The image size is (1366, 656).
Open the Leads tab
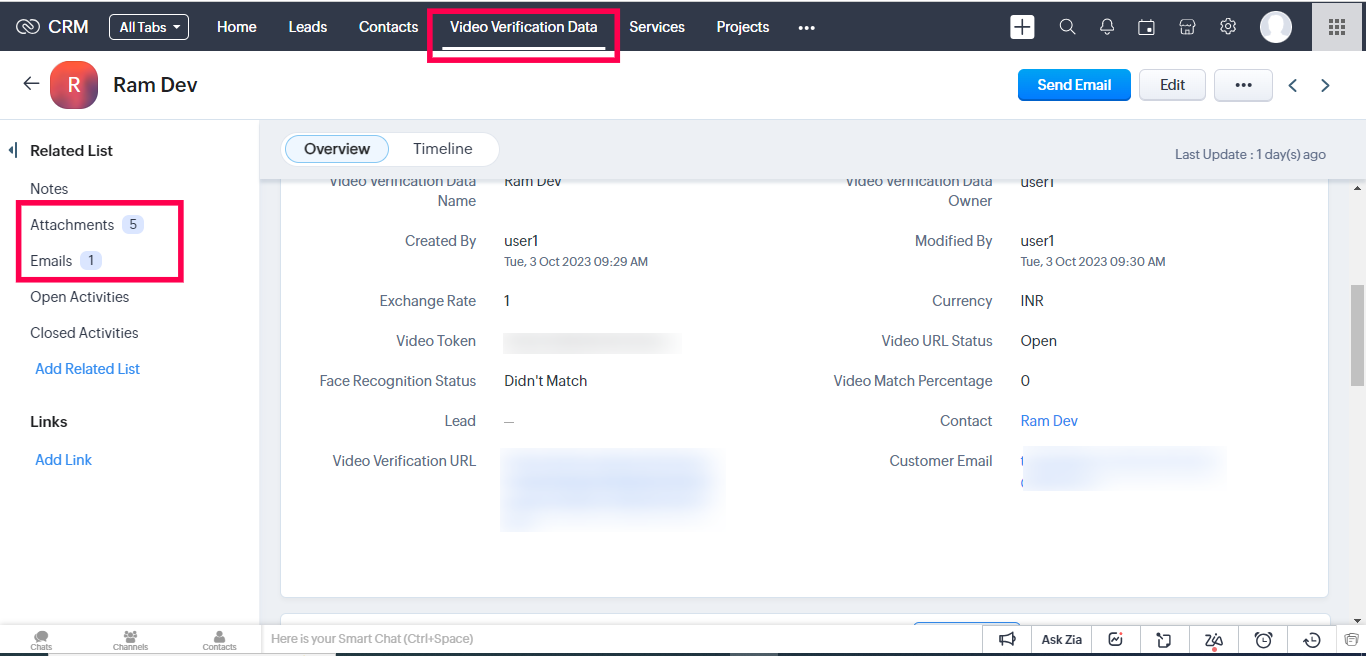pos(307,27)
